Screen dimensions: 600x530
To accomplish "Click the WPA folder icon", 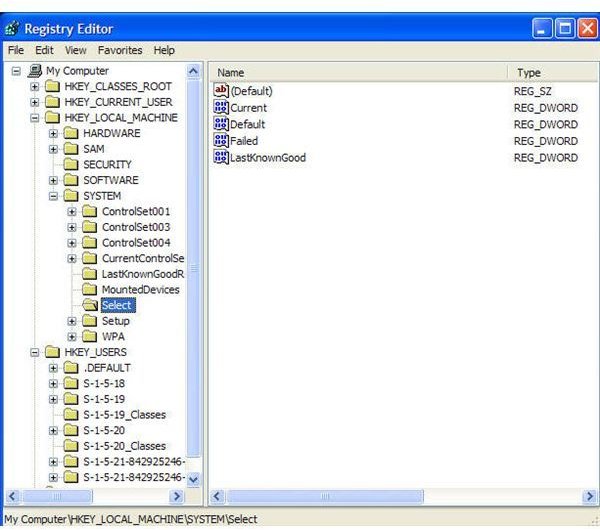I will (x=90, y=337).
